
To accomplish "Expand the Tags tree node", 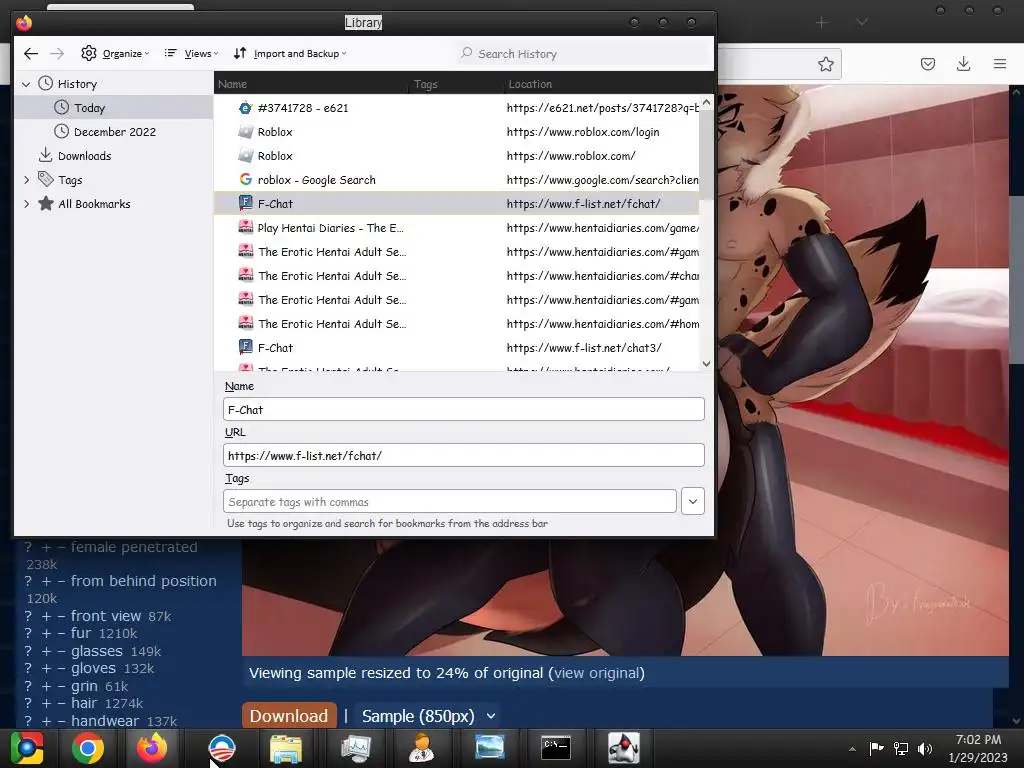I will tap(26, 180).
